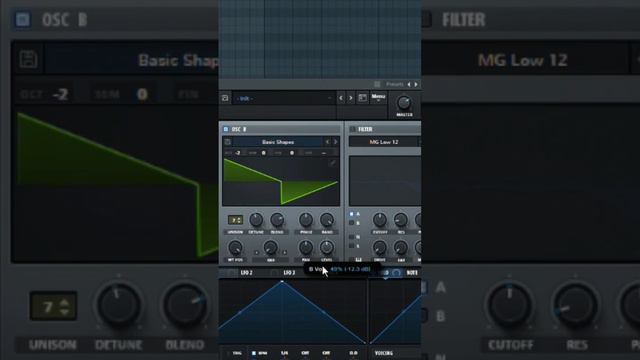Click the SEM 0 semitone value
Viewport: 640px width, 360px height.
263,153
